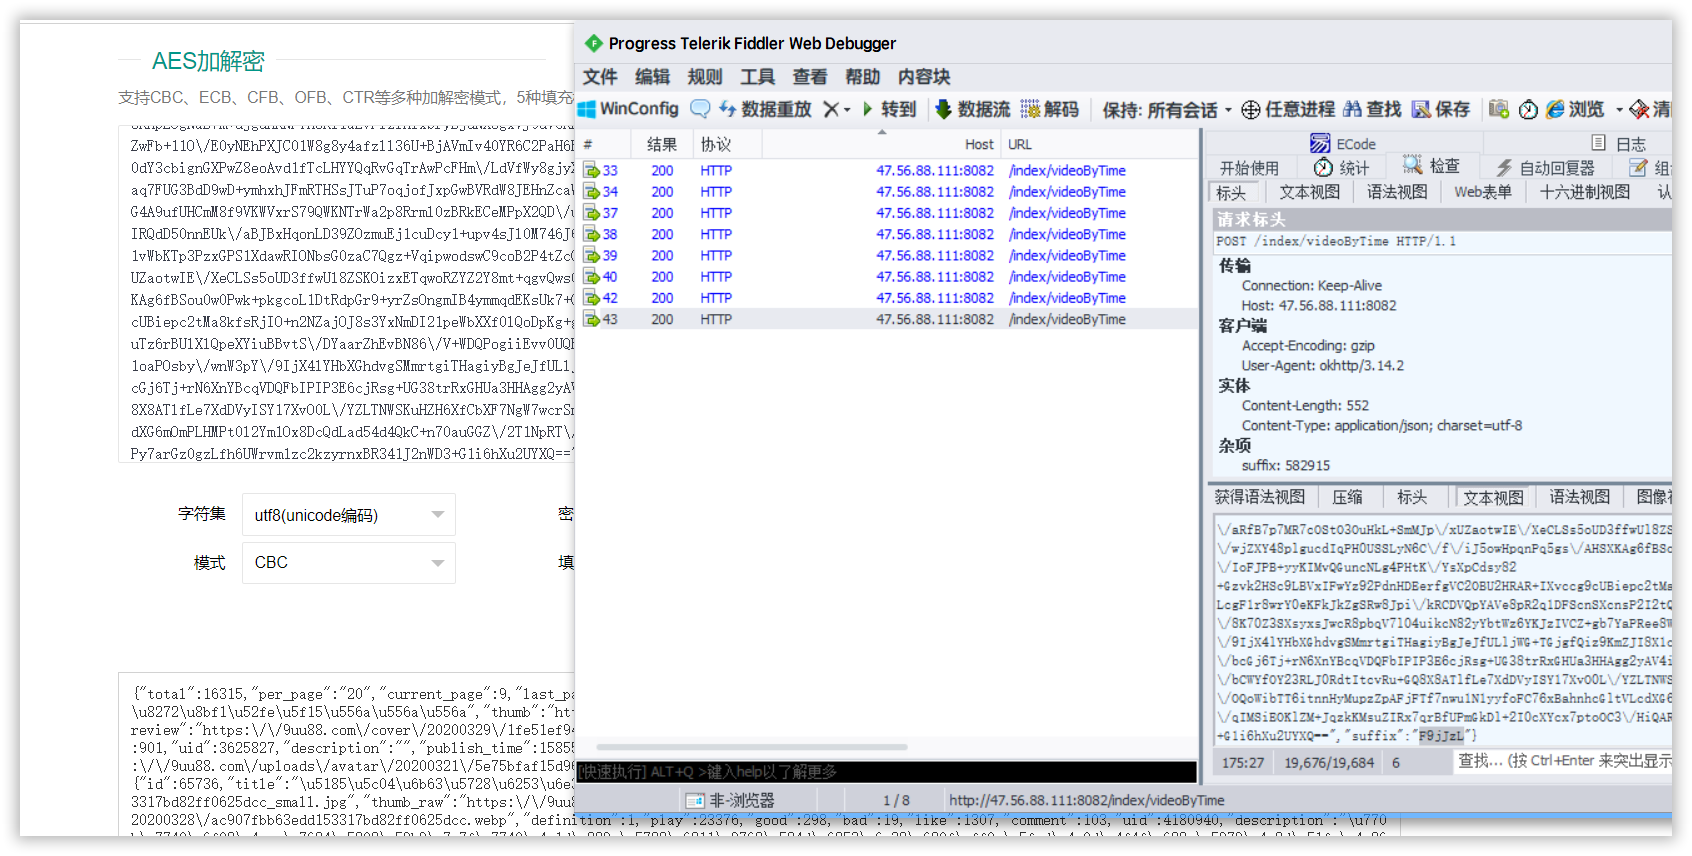The width and height of the screenshot is (1692, 856).
Task: Select the request 语法视图 tab
Action: tap(1397, 192)
